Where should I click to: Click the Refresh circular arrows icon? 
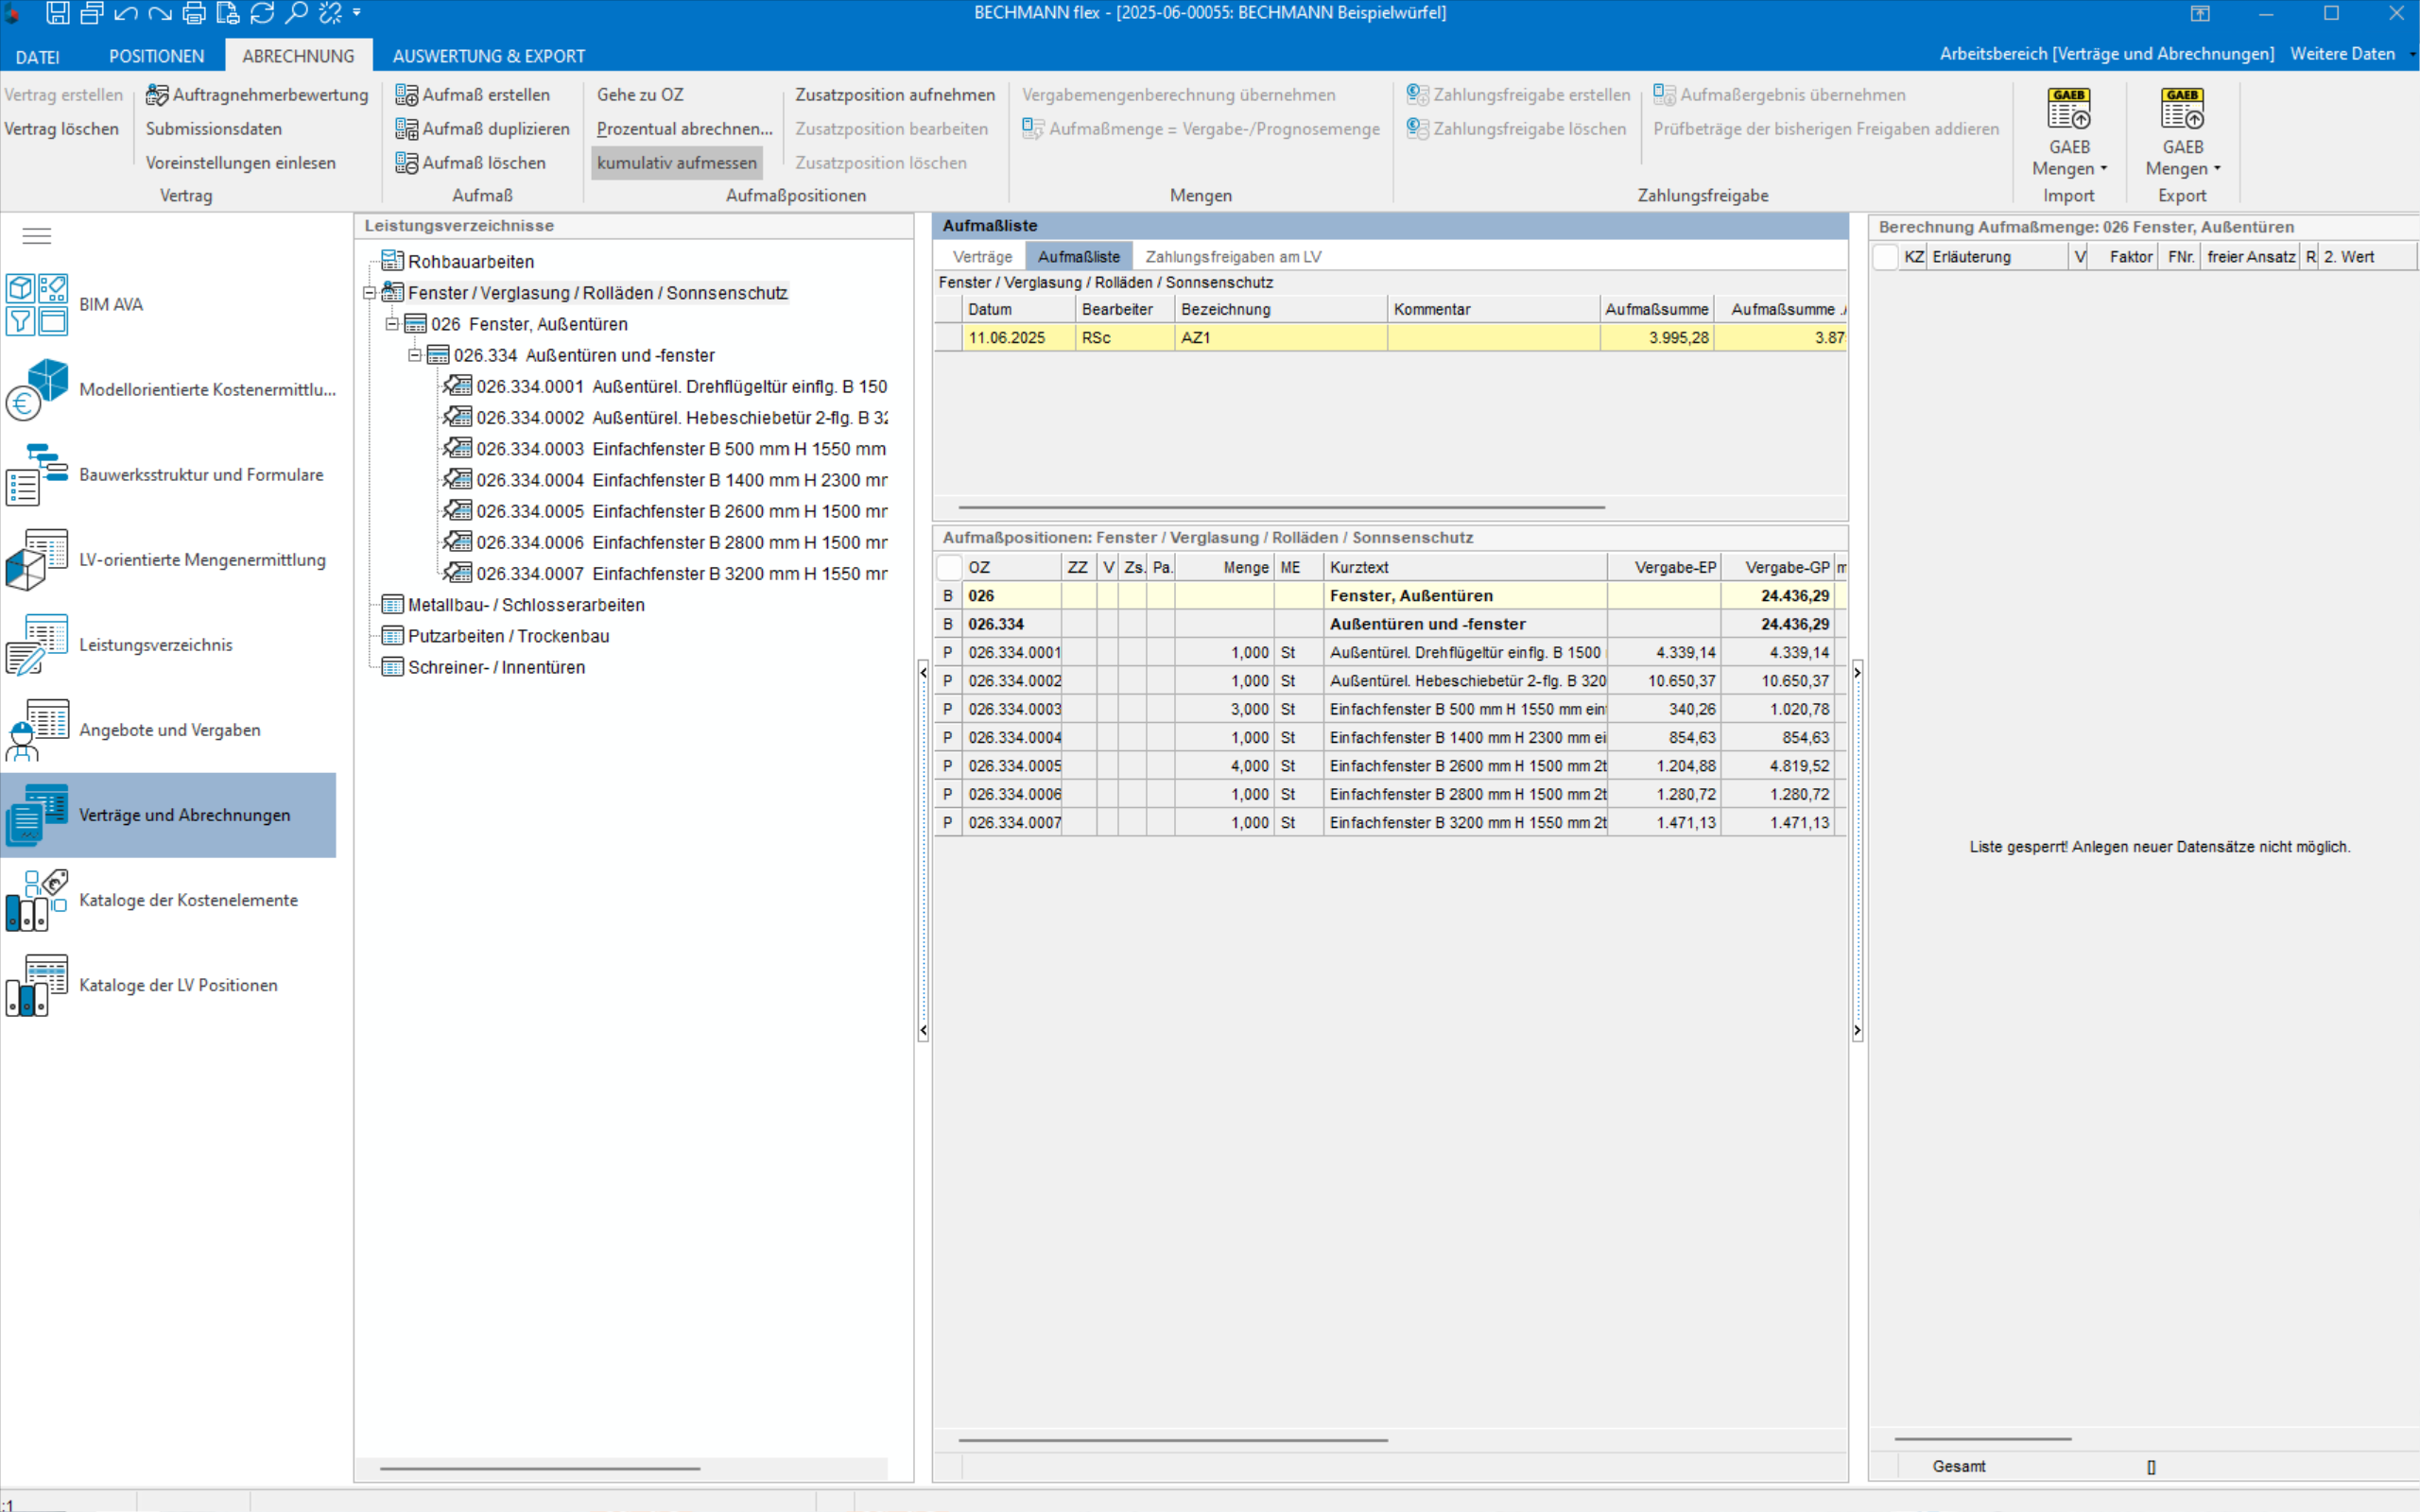click(262, 13)
